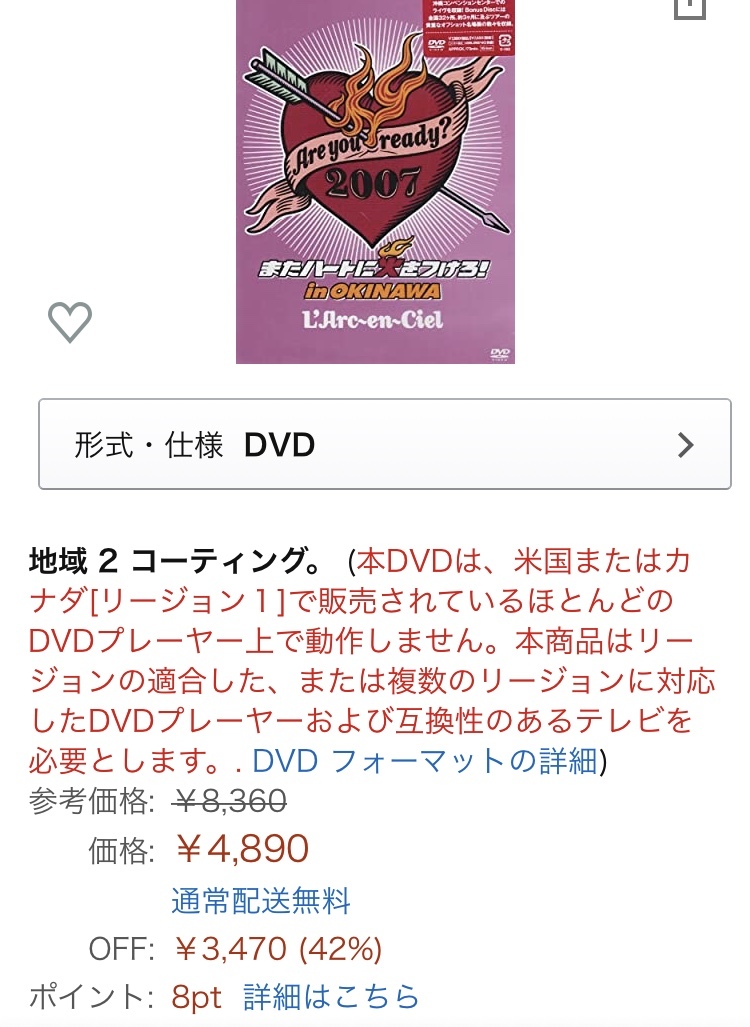Screen dimensions: 750x1027
Task: Follow the 通常配送無料 shipping link
Action: click(x=261, y=901)
